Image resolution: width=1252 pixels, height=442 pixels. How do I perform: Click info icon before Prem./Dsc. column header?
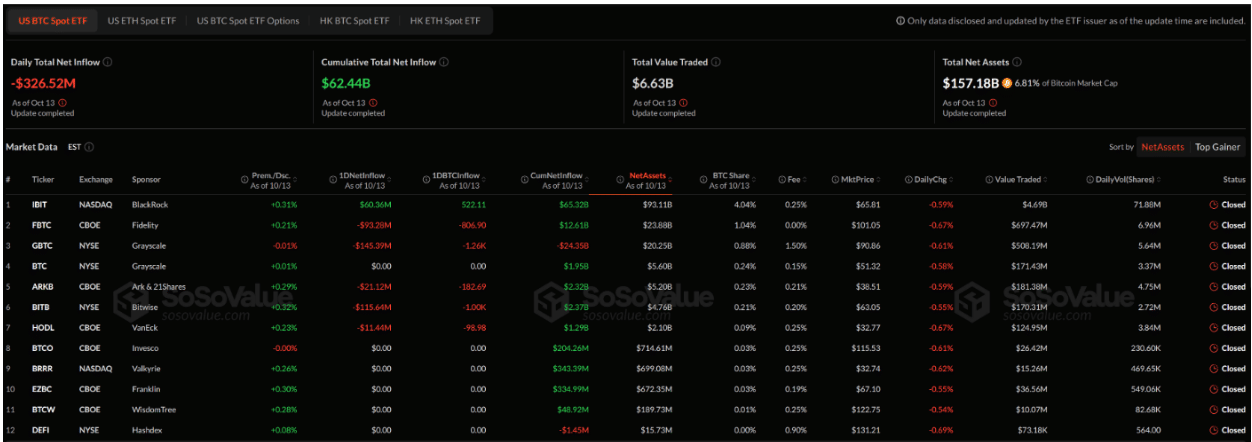pos(245,180)
